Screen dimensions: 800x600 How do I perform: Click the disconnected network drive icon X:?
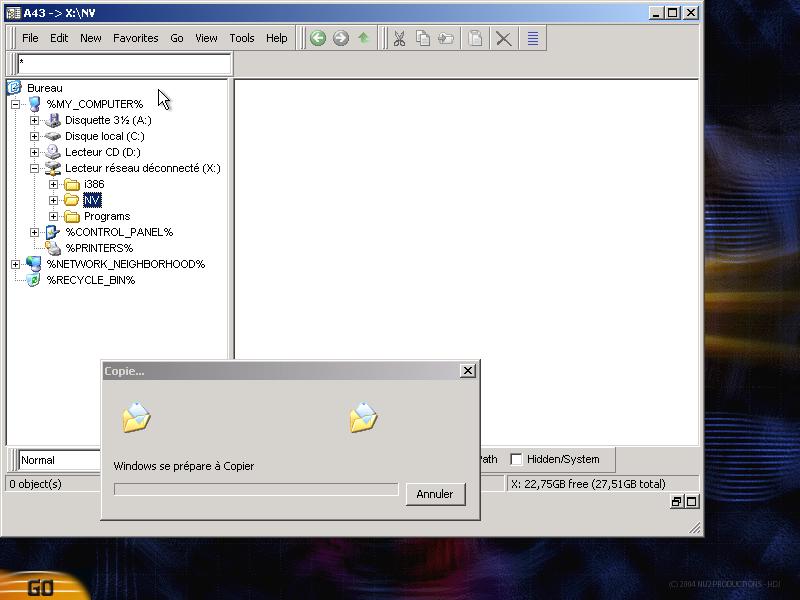pos(53,168)
